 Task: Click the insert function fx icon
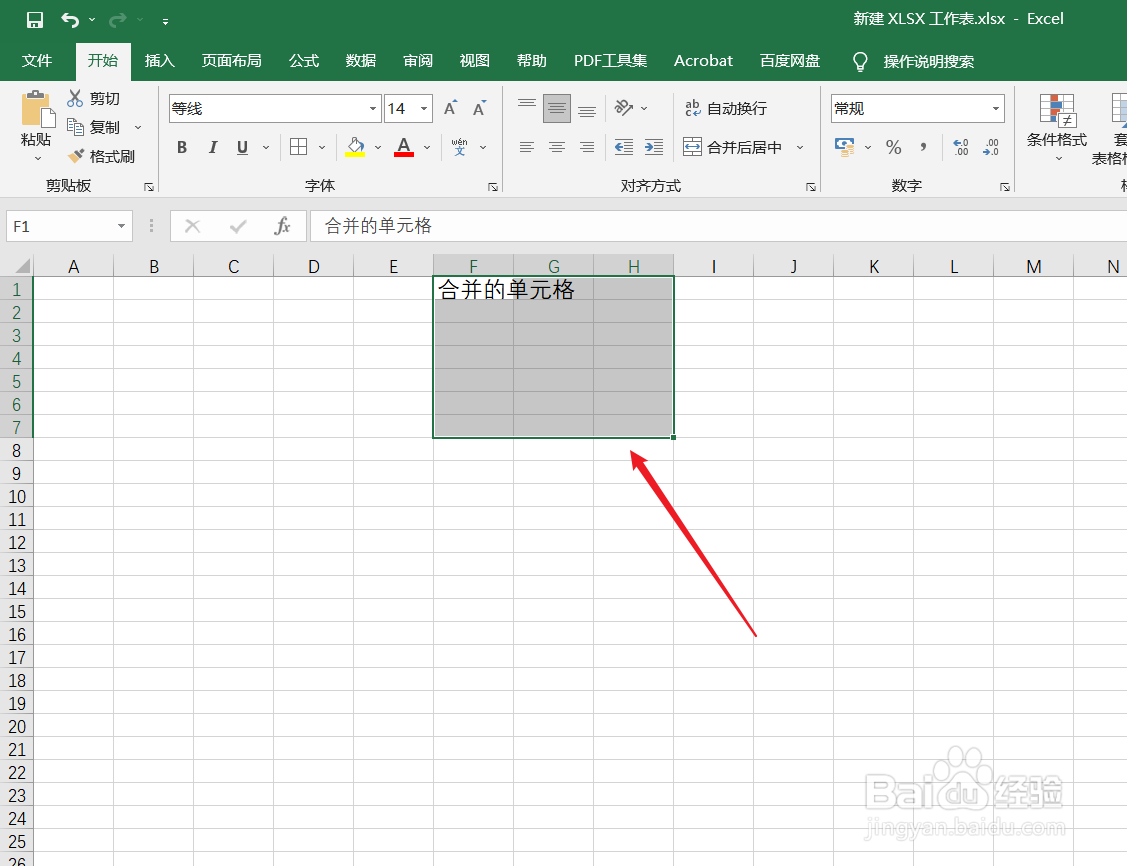[x=282, y=226]
